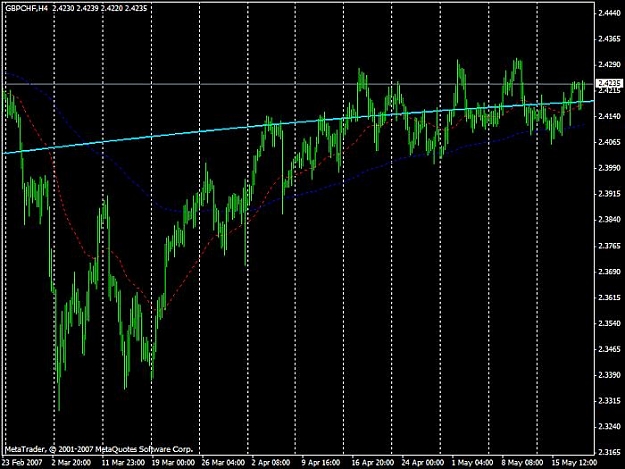This screenshot has width=625, height=469.
Task: Click the 2.4290 price axis label
Action: [609, 65]
